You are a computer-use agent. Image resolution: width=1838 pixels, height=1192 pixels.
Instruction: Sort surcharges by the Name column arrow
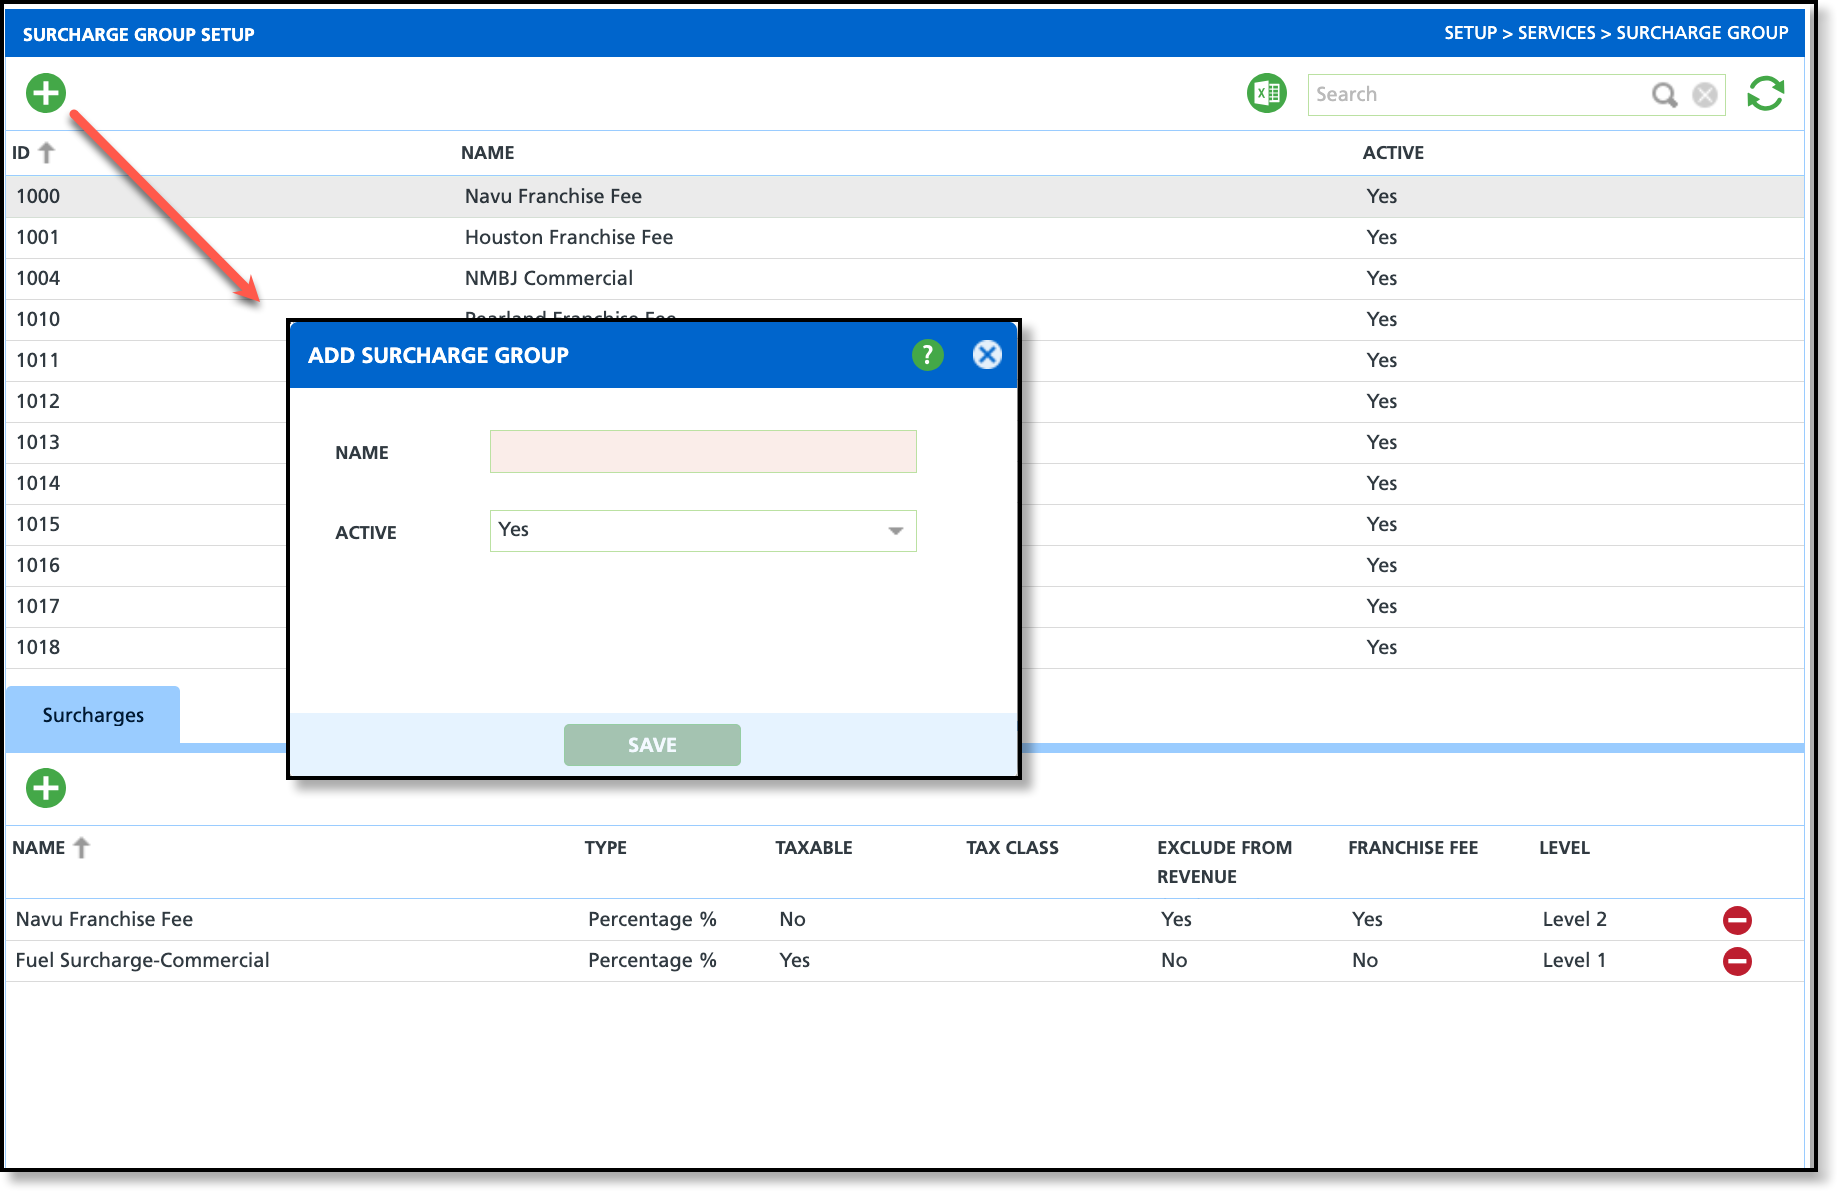click(82, 848)
